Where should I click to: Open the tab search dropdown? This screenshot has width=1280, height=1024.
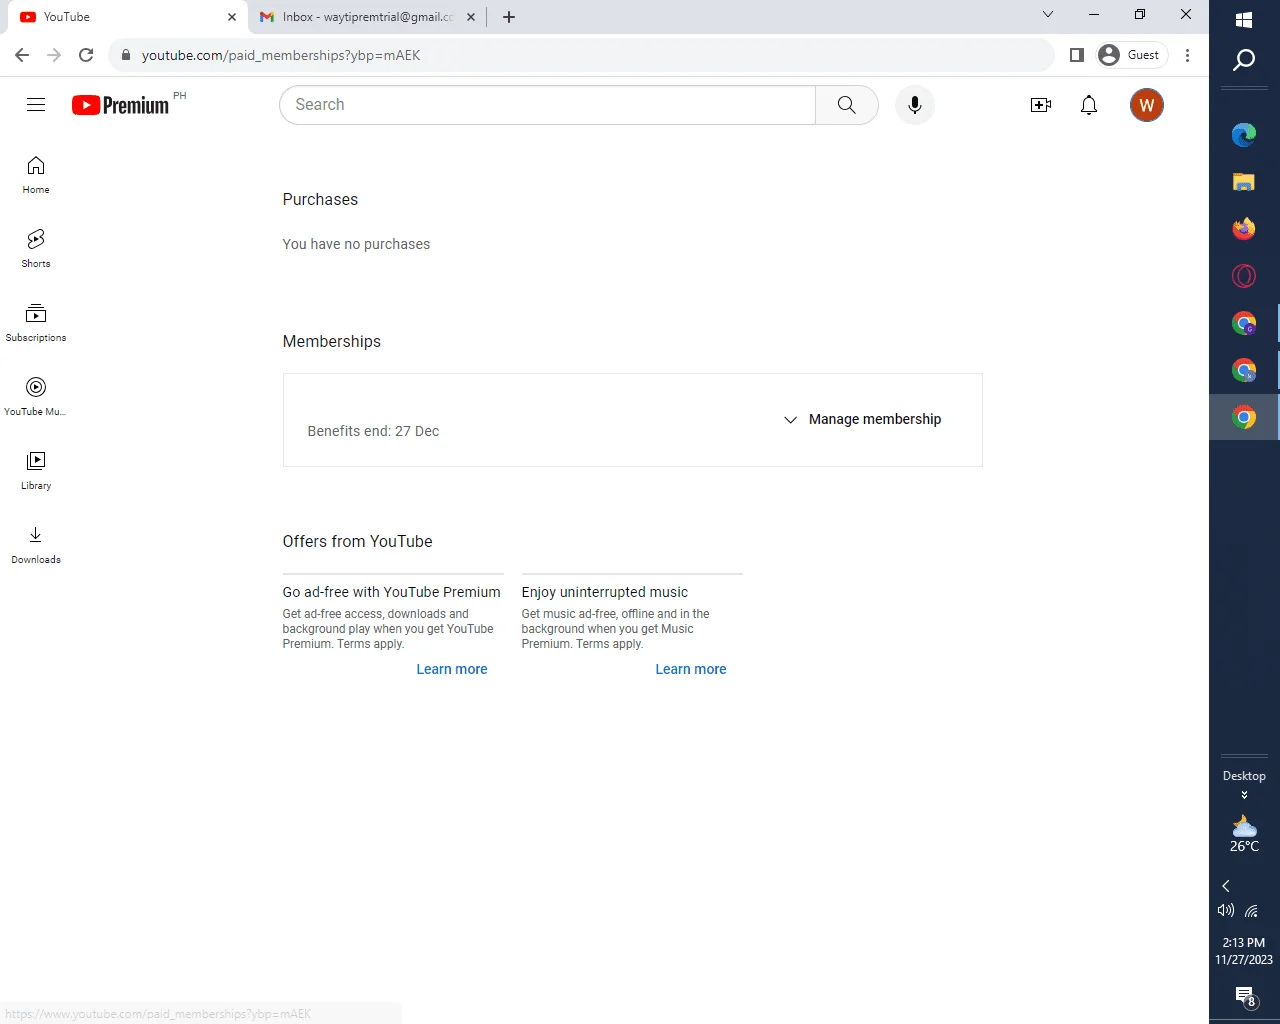pos(1047,15)
